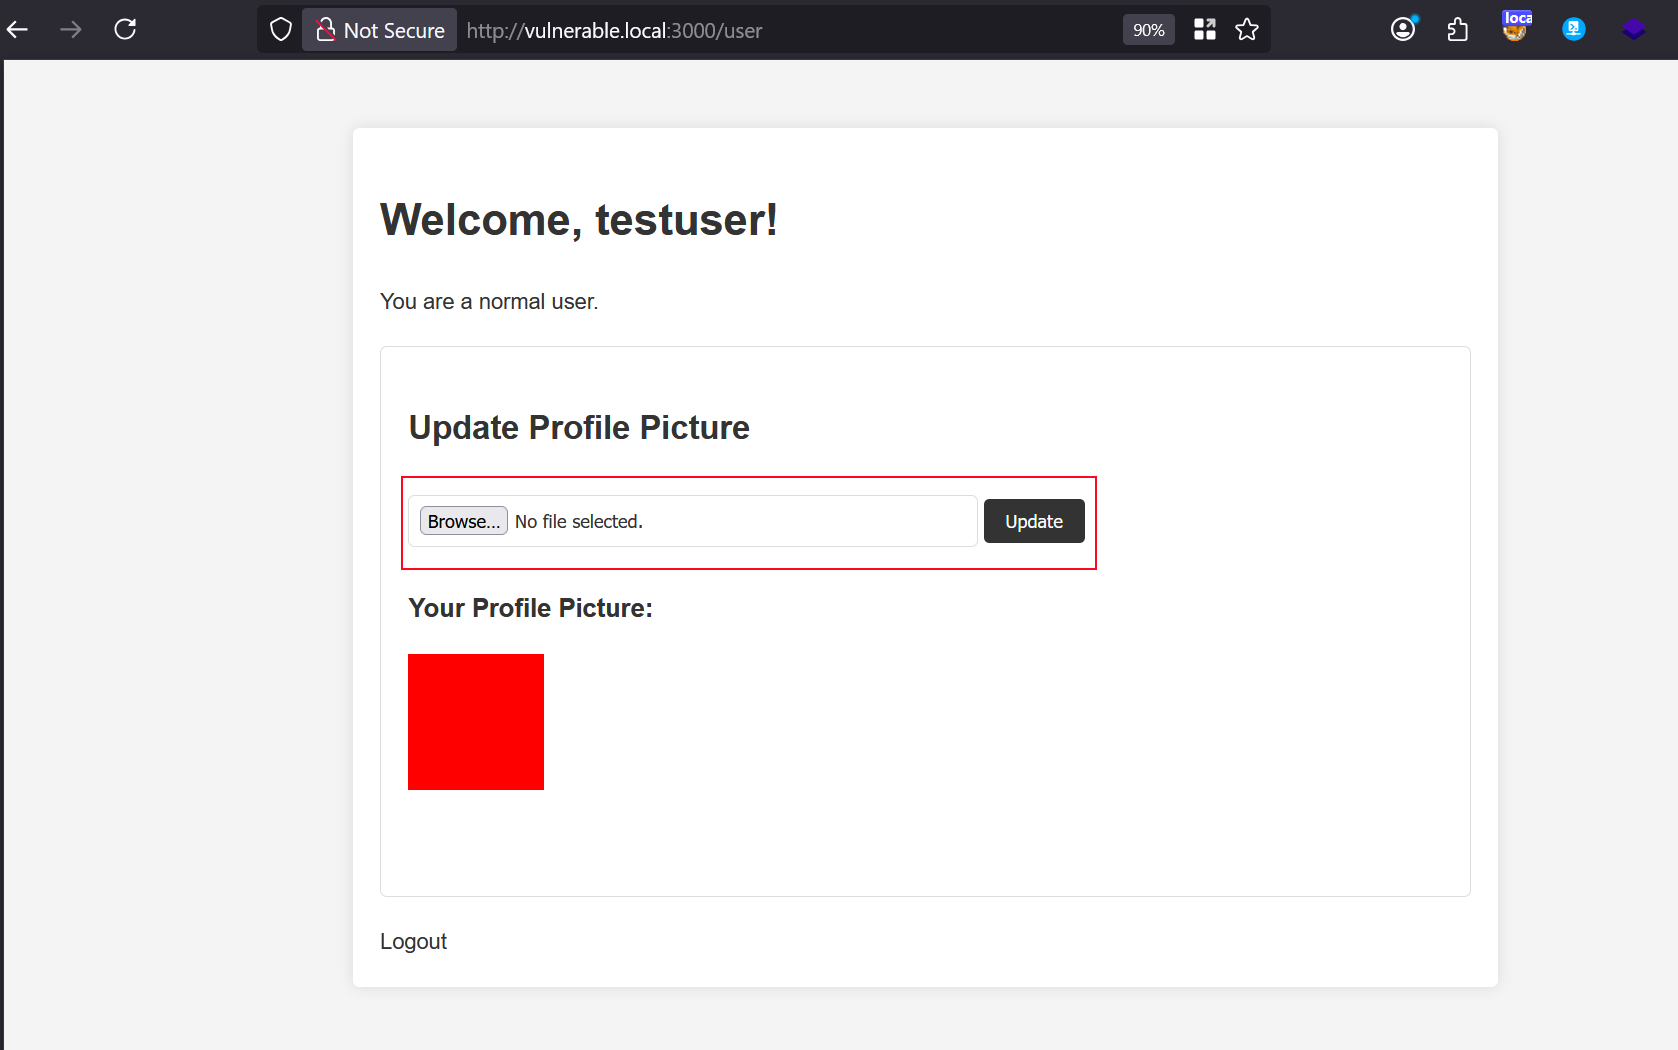The height and width of the screenshot is (1050, 1678).
Task: Click the forward navigation arrow
Action: coord(70,30)
